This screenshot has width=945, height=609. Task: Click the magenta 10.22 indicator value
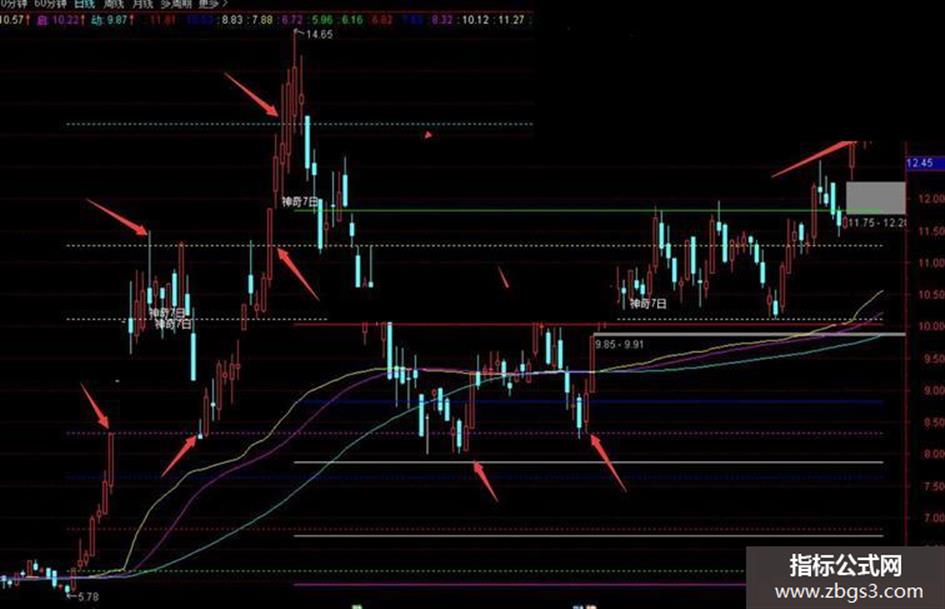coord(65,20)
